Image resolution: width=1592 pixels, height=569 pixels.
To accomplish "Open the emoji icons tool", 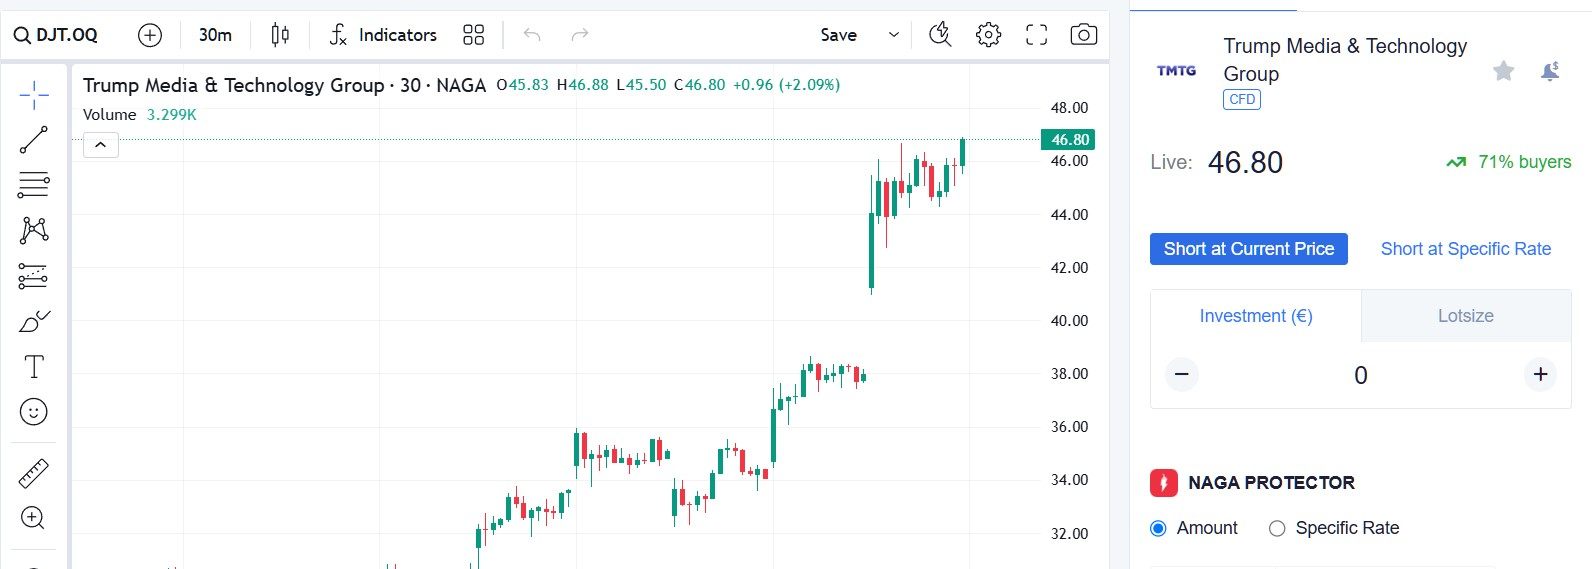I will coord(33,412).
